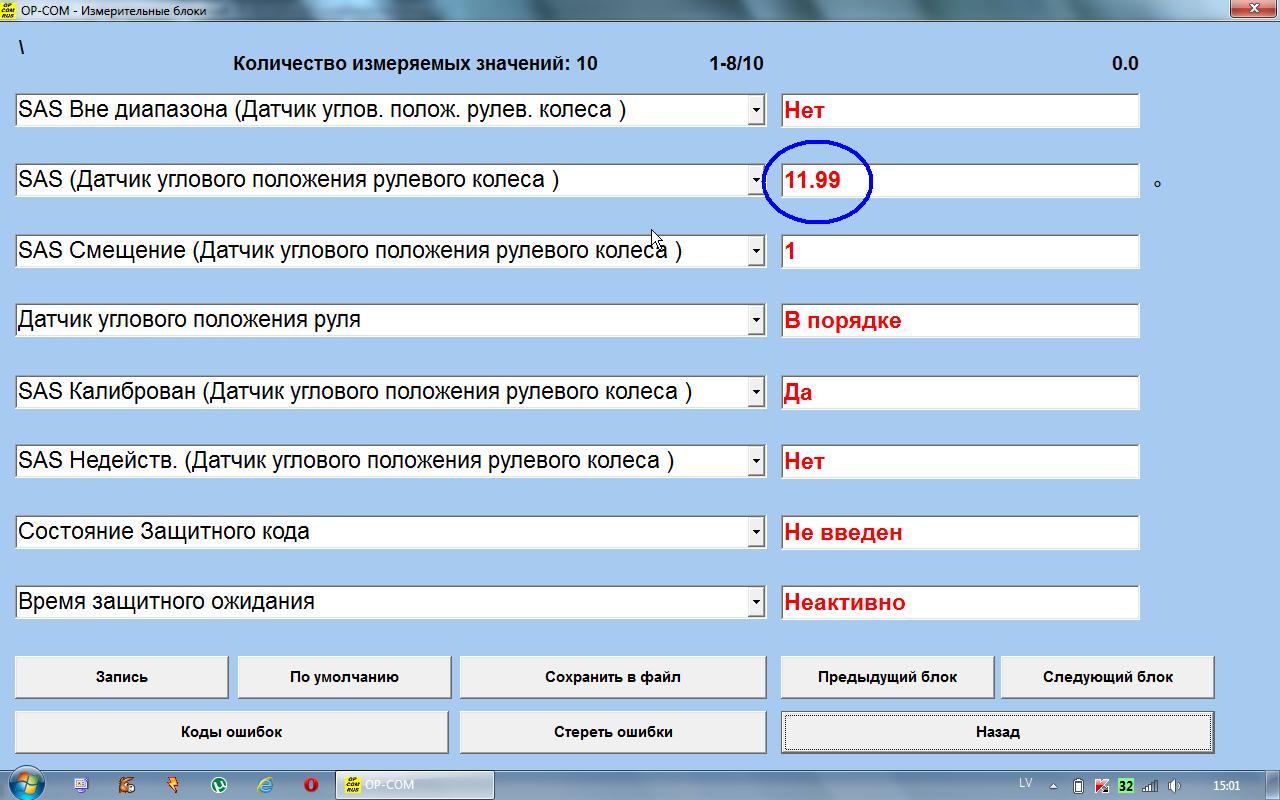Image resolution: width=1280 pixels, height=800 pixels.
Task: Open the 'Состояние Защитного кода' dropdown
Action: pyautogui.click(x=756, y=533)
